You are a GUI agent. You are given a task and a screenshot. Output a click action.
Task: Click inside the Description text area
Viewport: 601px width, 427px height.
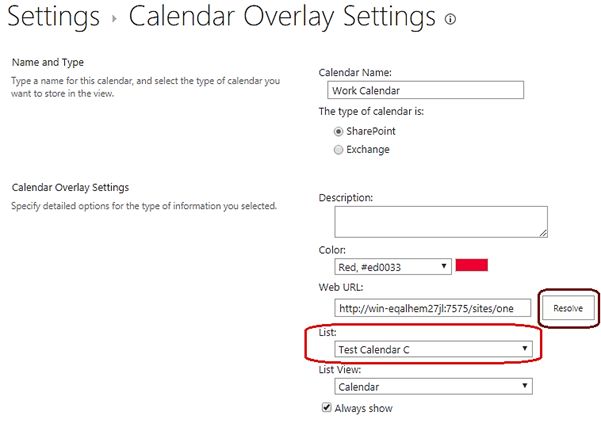tap(441, 222)
